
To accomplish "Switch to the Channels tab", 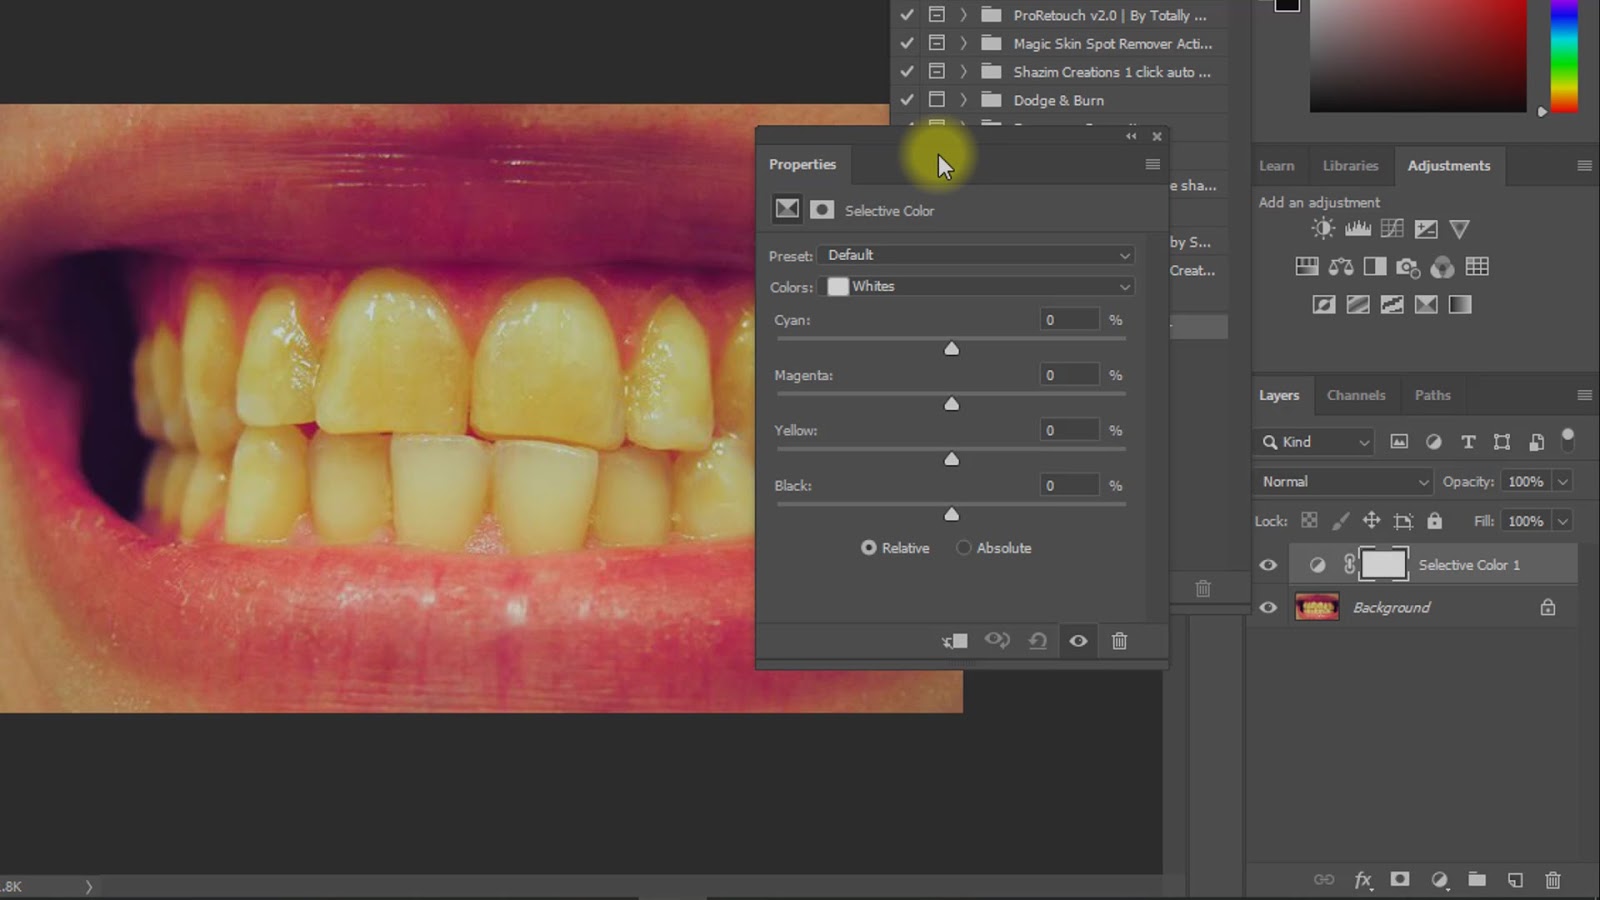I will (x=1356, y=395).
